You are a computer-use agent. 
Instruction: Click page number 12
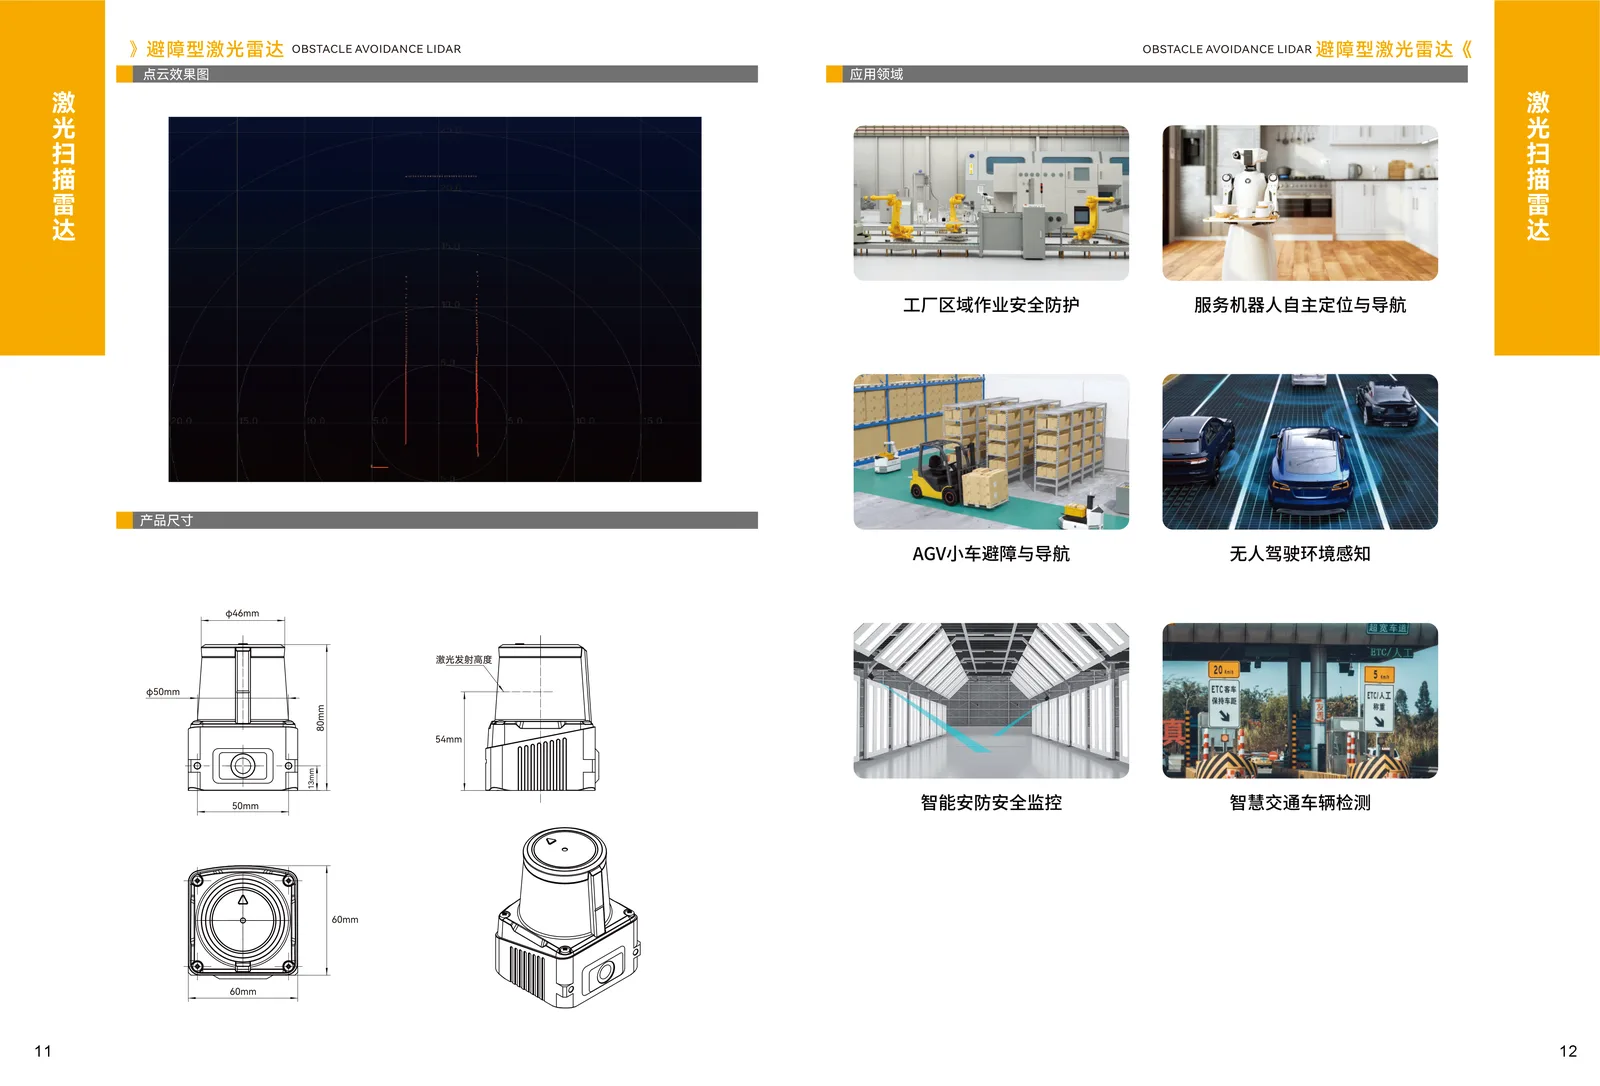[1568, 1051]
